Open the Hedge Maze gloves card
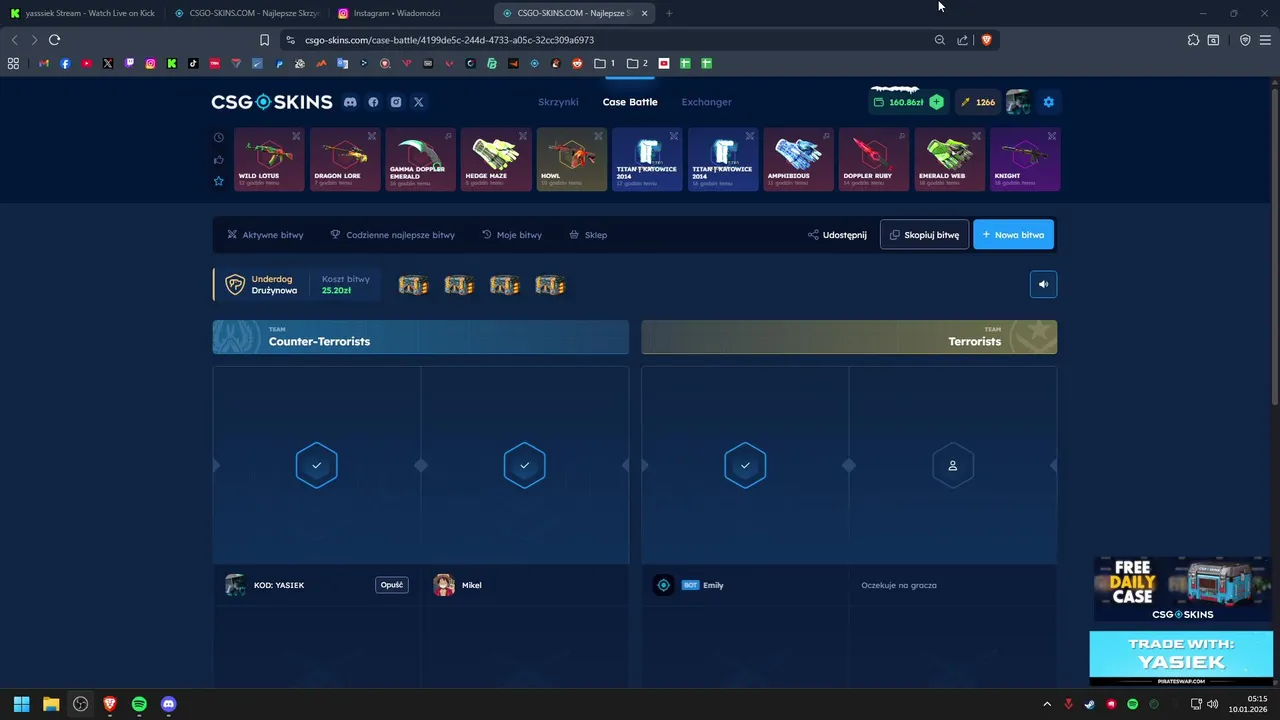The image size is (1280, 720). pyautogui.click(x=496, y=159)
